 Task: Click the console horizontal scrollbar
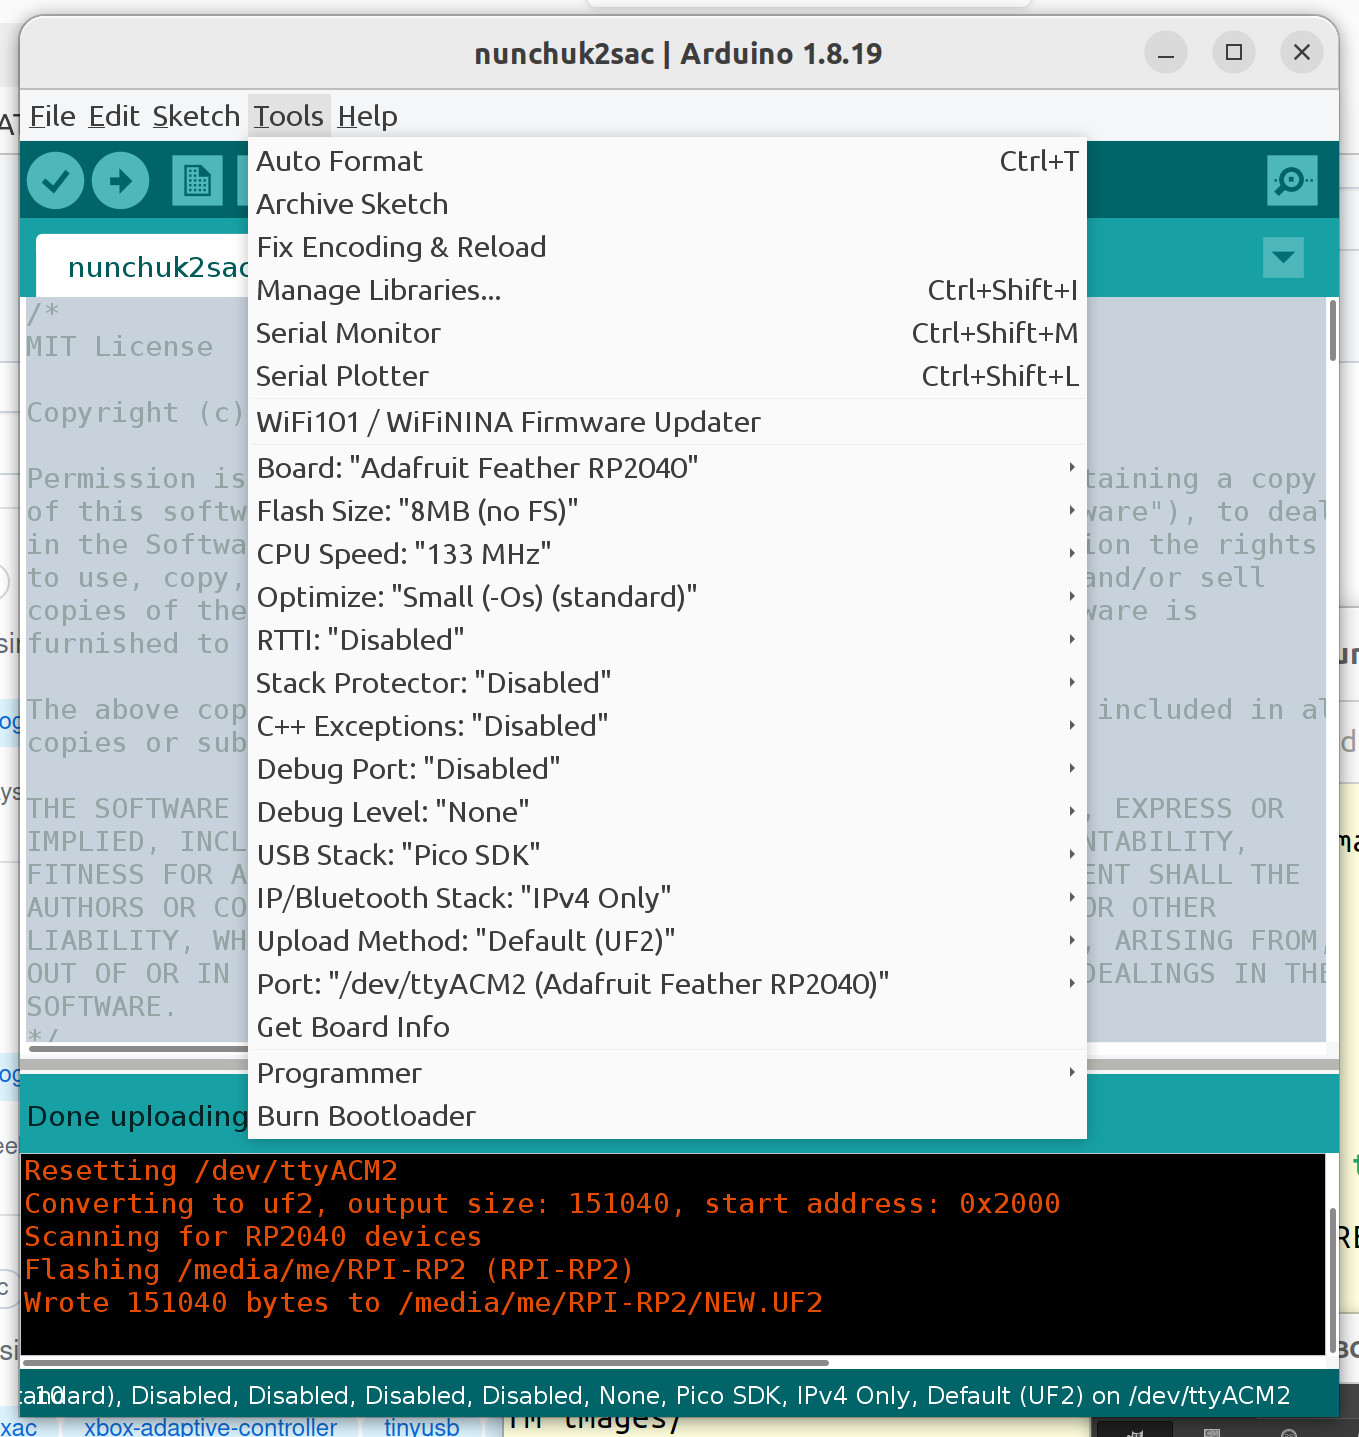(426, 1362)
